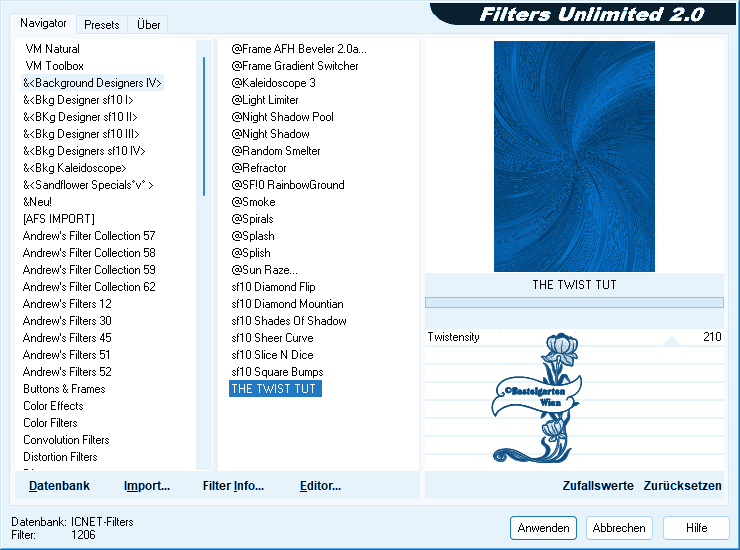Select Andrew's Filters 12 category
Image resolution: width=740 pixels, height=550 pixels.
click(x=67, y=304)
